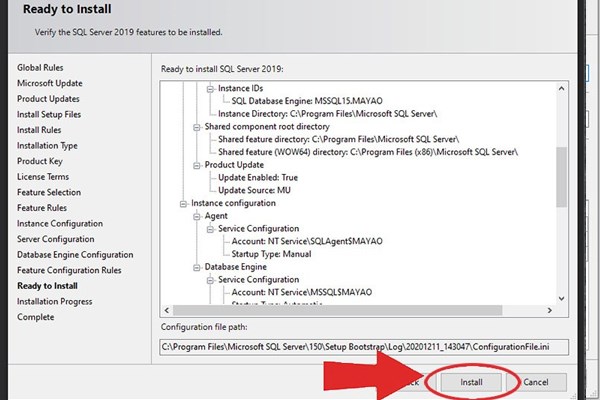Select the Global Rules step
Viewport: 600px width, 400px height.
(40, 68)
